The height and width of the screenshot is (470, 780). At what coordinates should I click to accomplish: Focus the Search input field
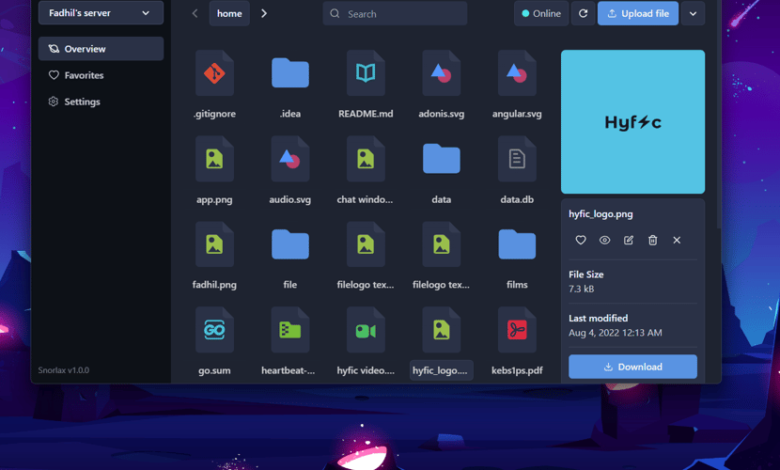click(395, 13)
